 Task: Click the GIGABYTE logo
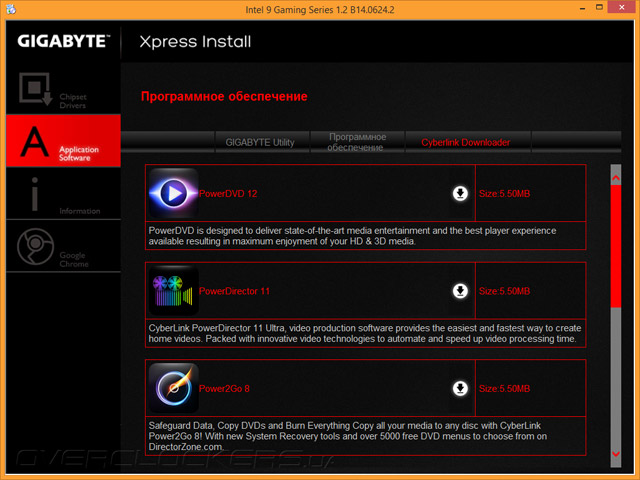64,41
